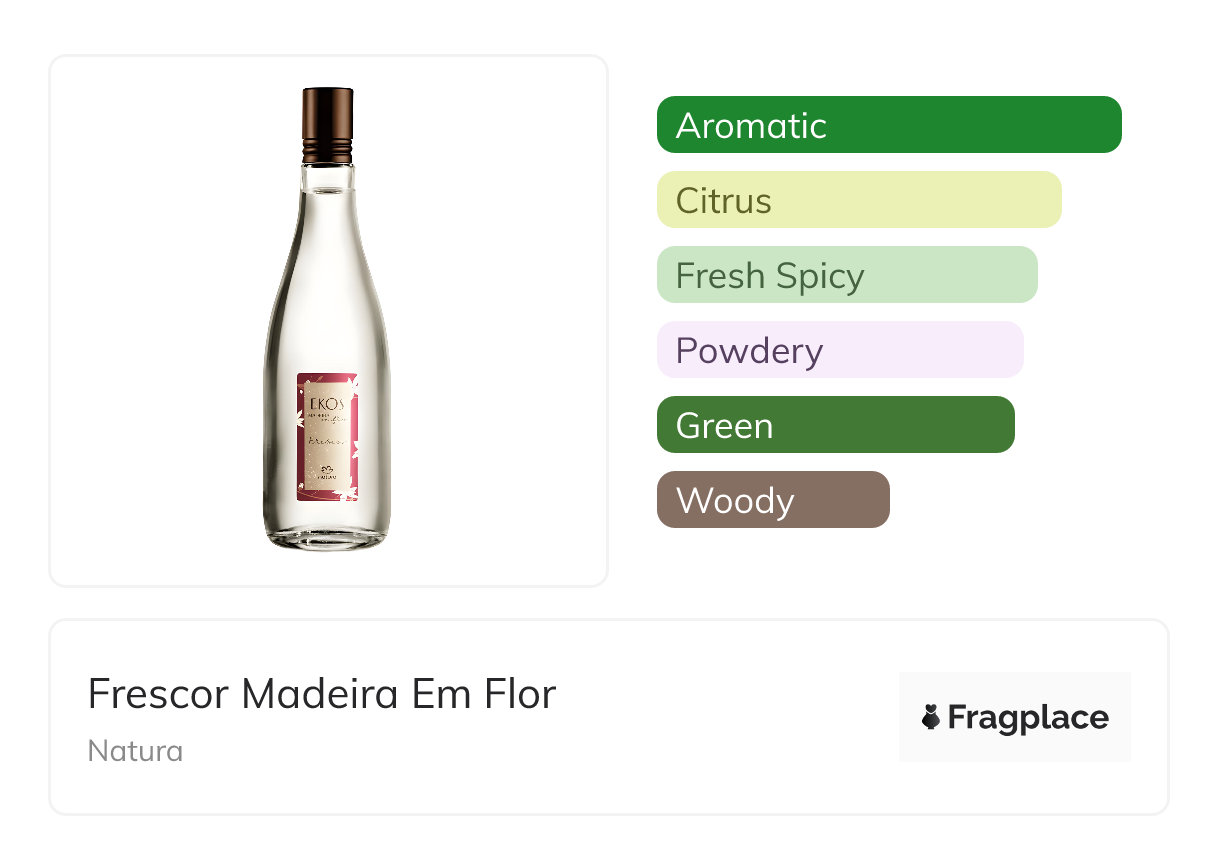Click the EKOS wordmark on the bottle label
The height and width of the screenshot is (864, 1218).
coord(326,404)
